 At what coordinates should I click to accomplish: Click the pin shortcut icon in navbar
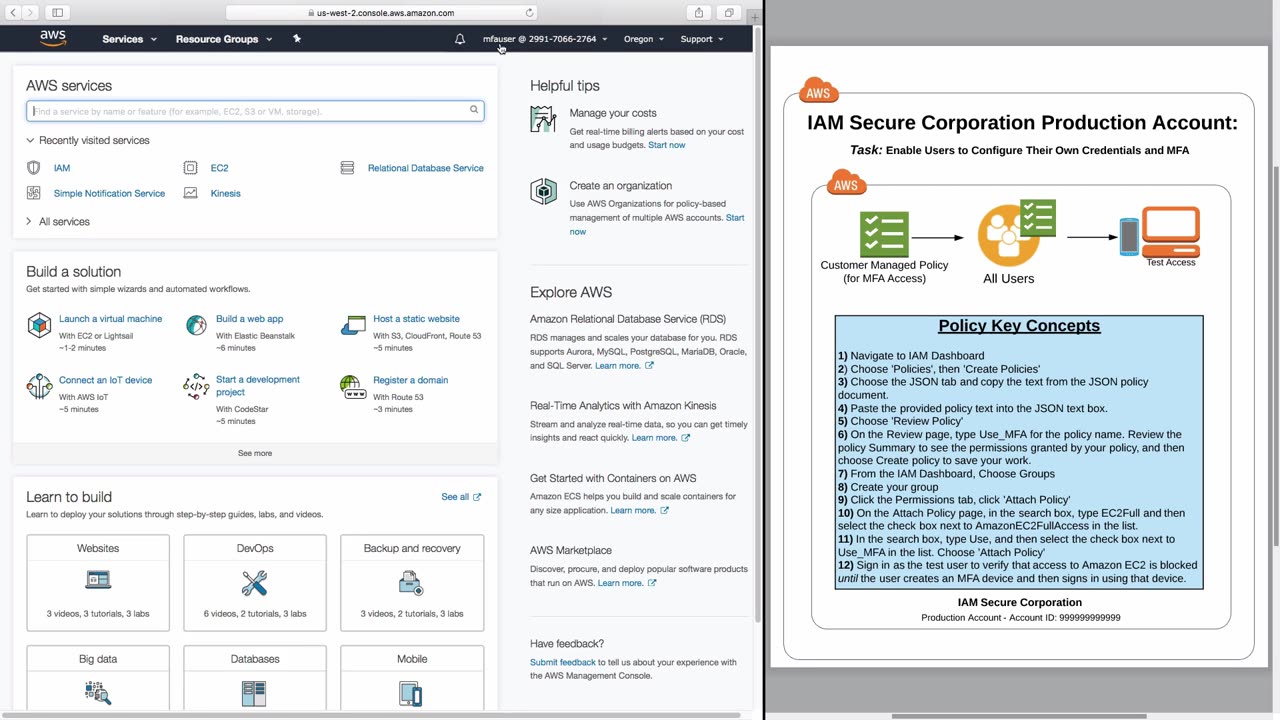[x=296, y=39]
